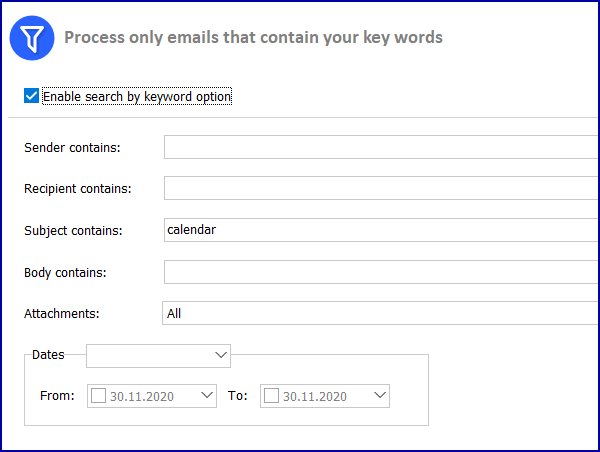Click the Attachments label
The image size is (600, 452).
62,313
